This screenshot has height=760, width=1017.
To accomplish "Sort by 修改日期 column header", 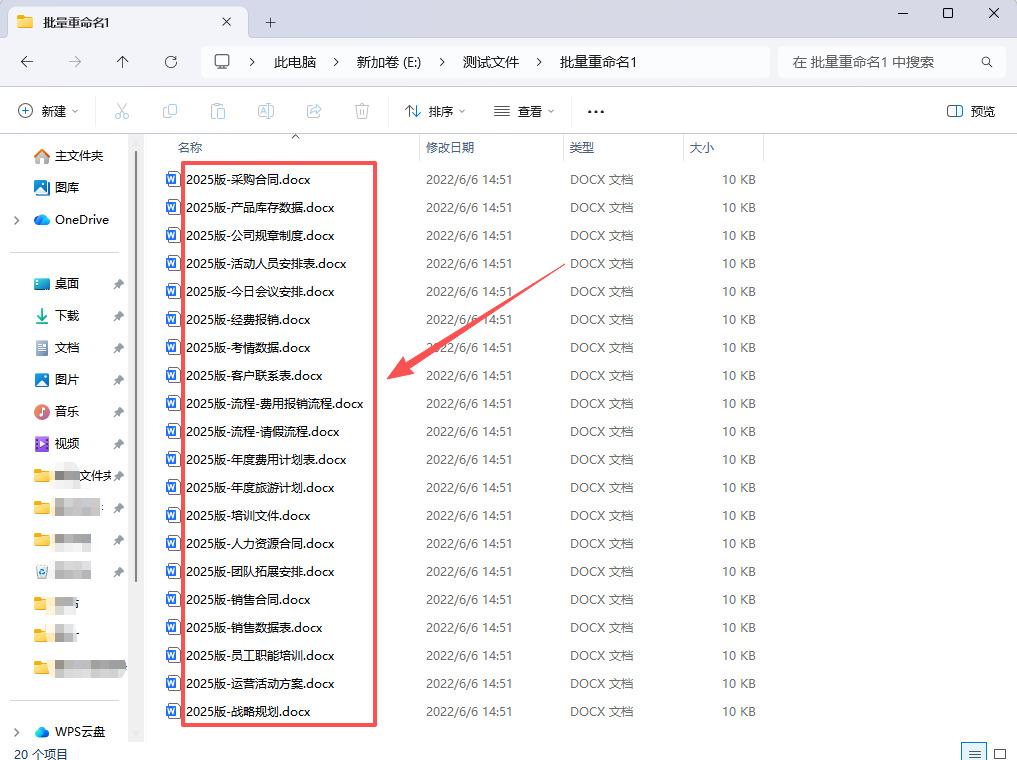I will tap(449, 148).
